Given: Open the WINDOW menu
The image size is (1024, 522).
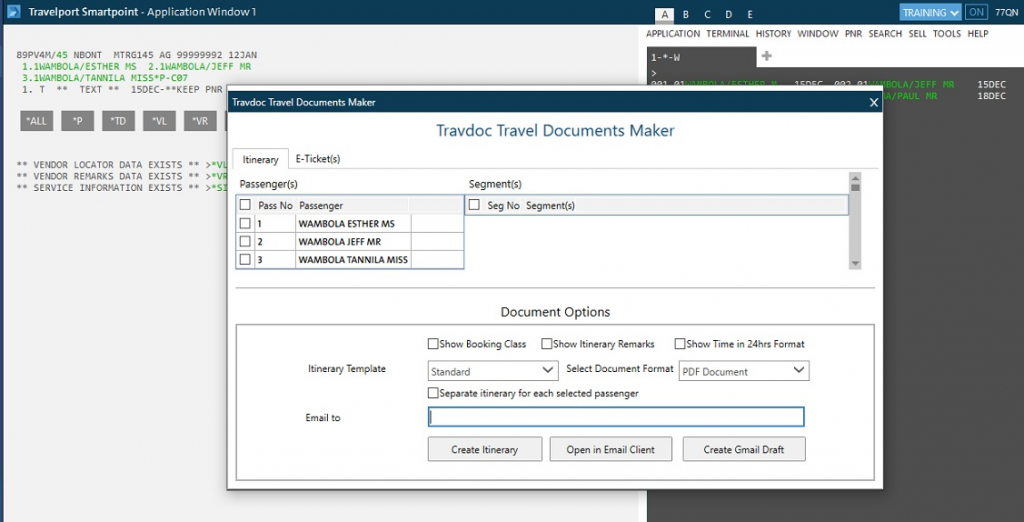Looking at the screenshot, I should coord(818,34).
